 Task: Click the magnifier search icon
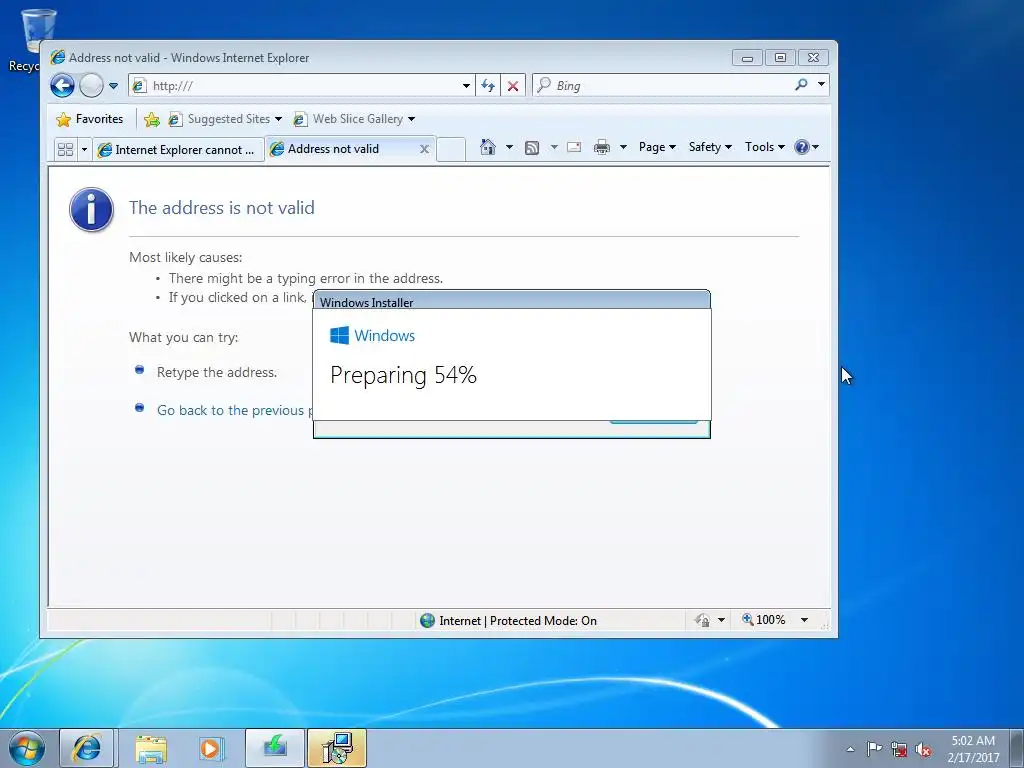[x=801, y=84]
